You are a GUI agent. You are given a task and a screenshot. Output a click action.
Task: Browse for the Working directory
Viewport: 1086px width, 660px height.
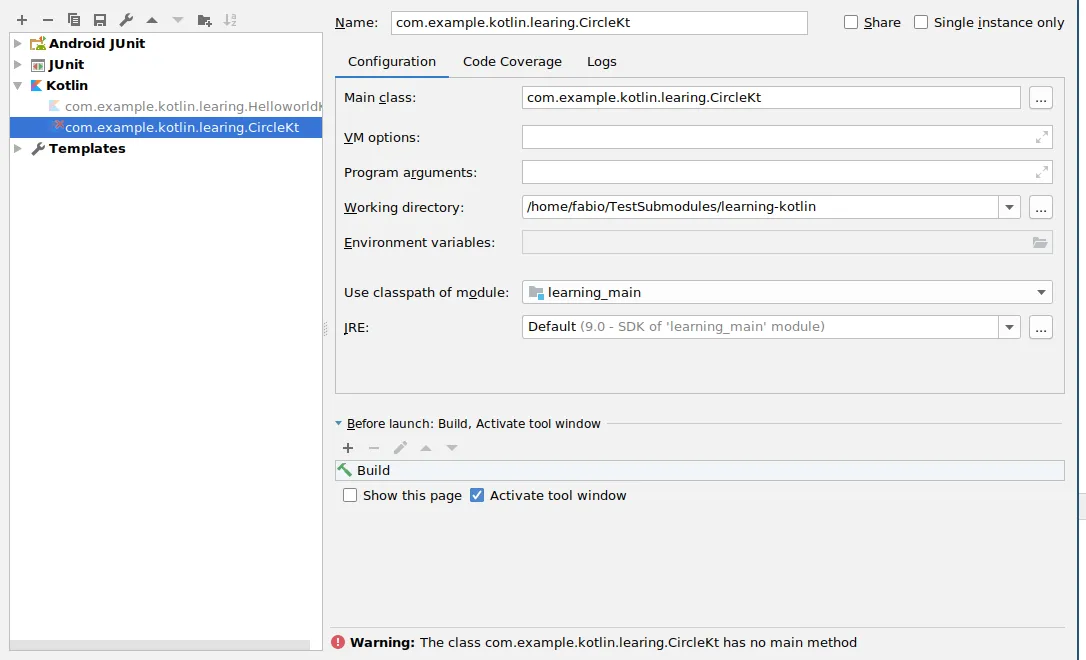pos(1040,208)
